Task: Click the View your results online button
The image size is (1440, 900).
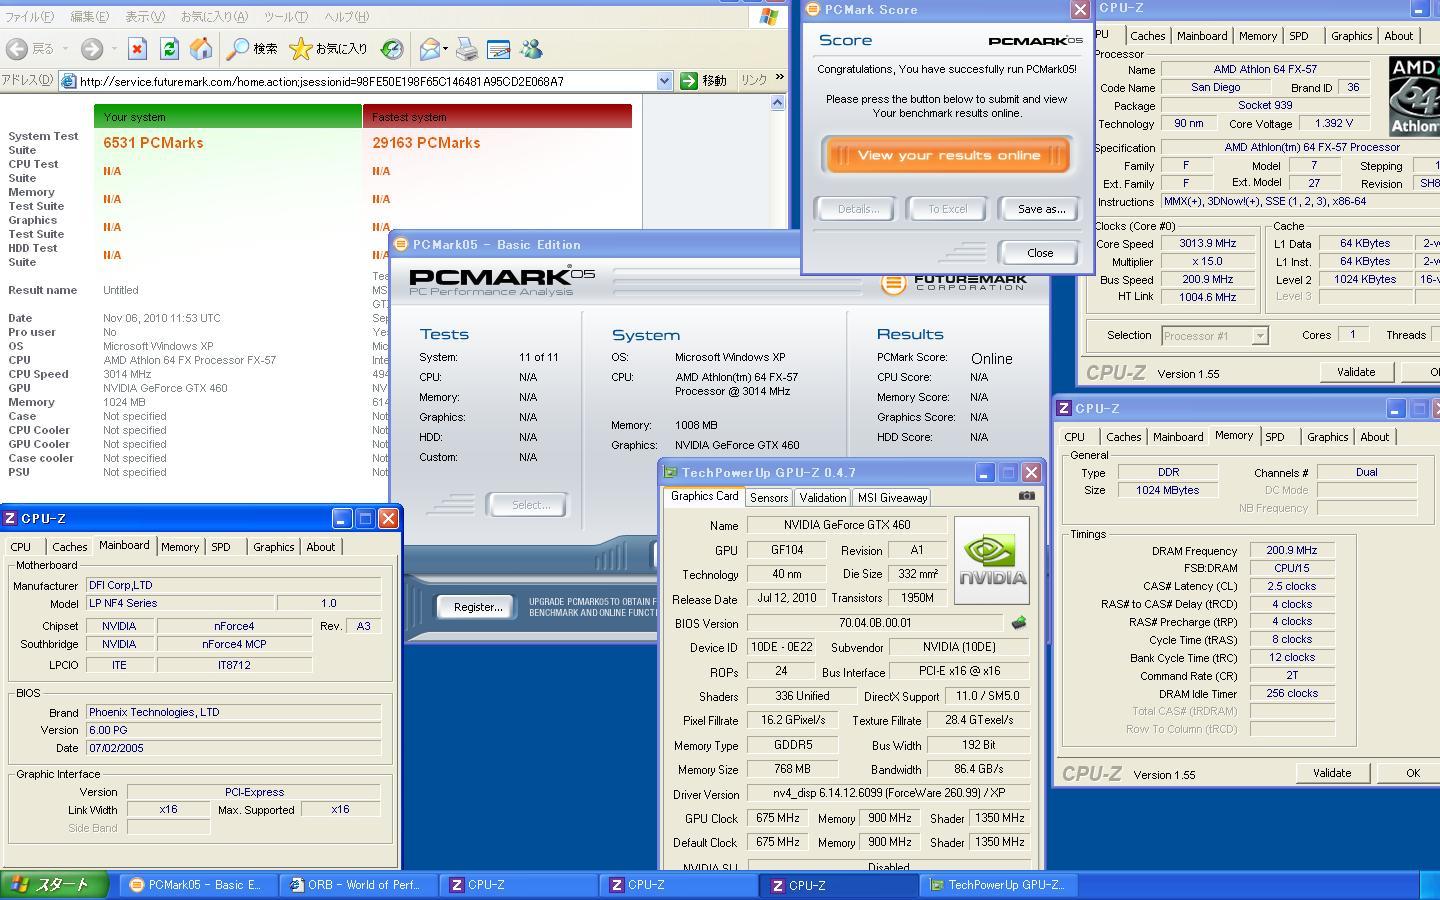Action: [x=948, y=155]
